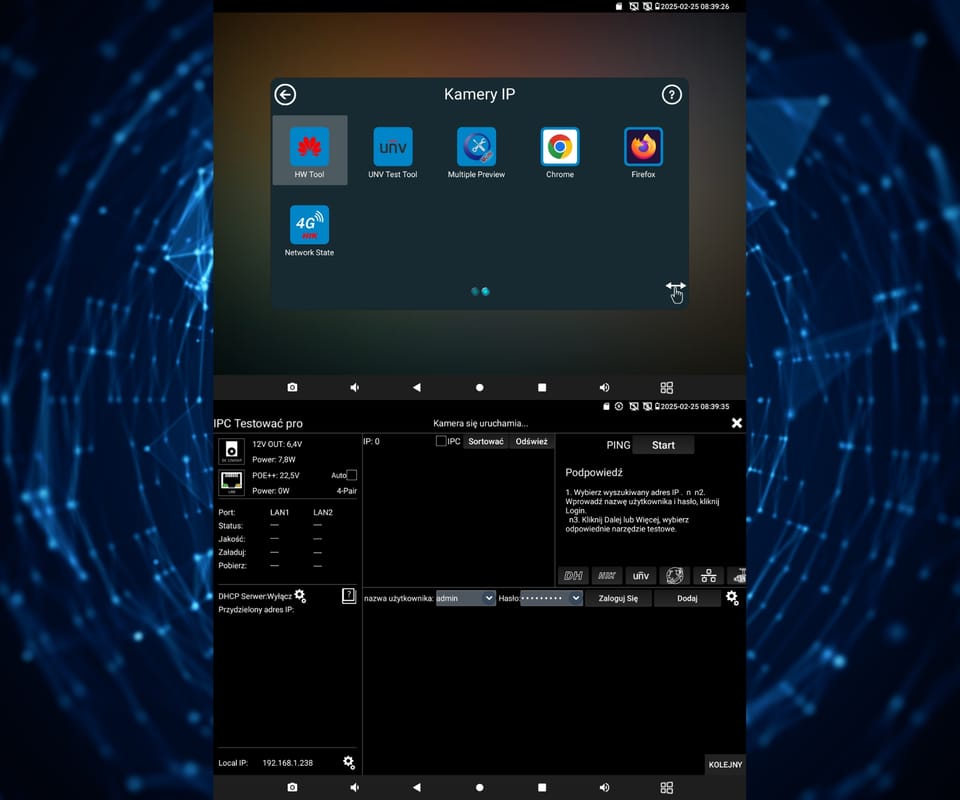Image resolution: width=960 pixels, height=800 pixels.
Task: Open the Network State 4G app
Action: [x=309, y=227]
